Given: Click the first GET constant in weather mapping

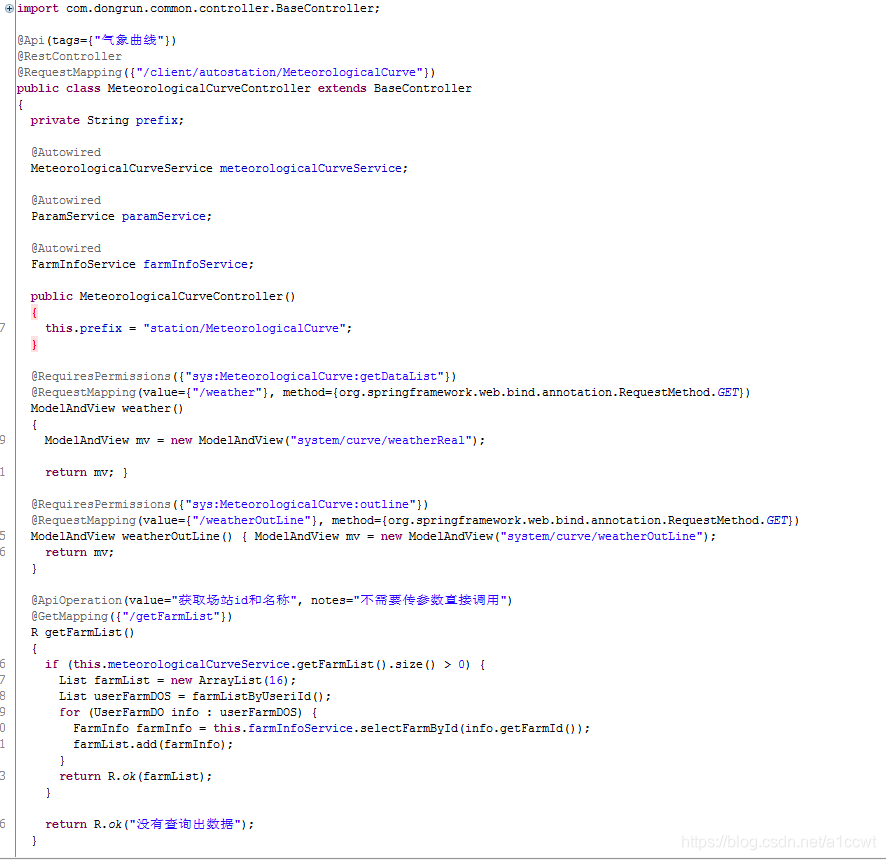Looking at the screenshot, I should pos(728,392).
